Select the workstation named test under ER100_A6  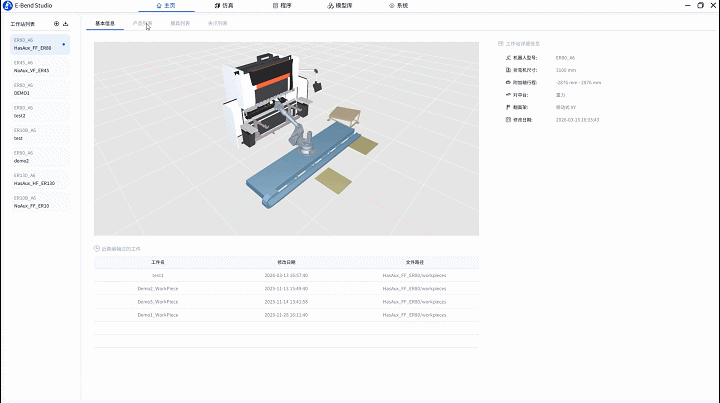pyautogui.click(x=40, y=134)
